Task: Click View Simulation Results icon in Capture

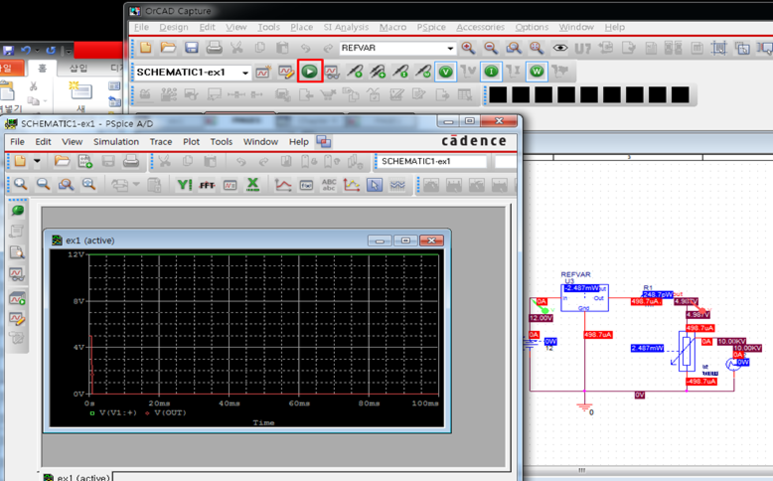Action: [x=332, y=72]
